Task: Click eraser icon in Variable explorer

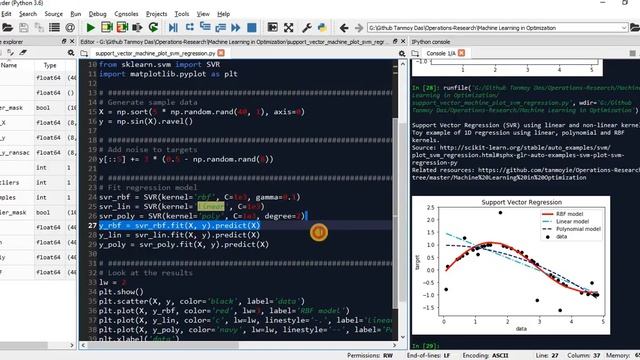Action: (x=23, y=53)
